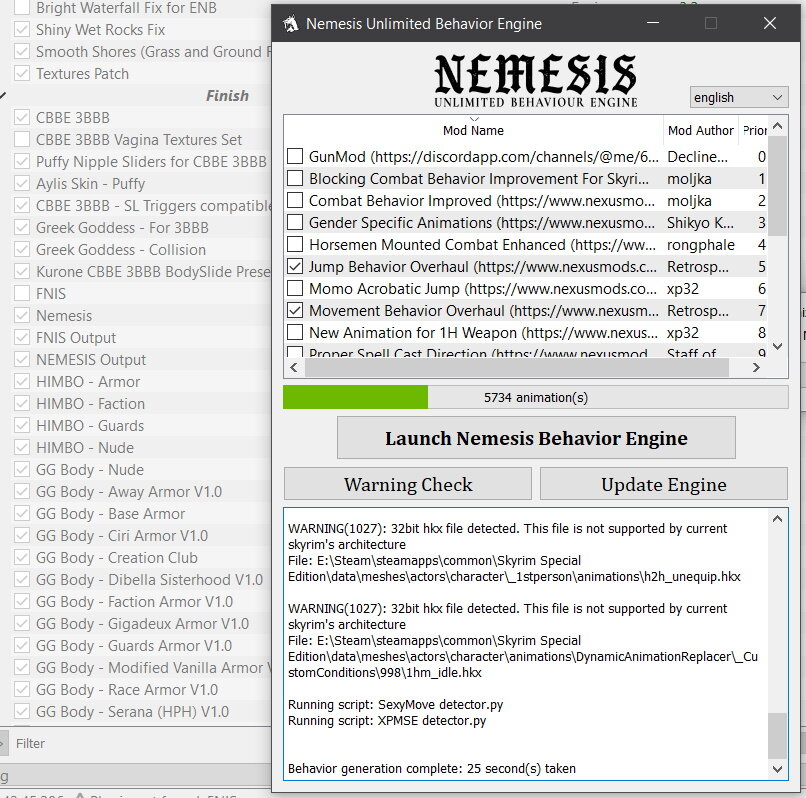Click the mod list vertical scrollbar thumb

[x=778, y=186]
